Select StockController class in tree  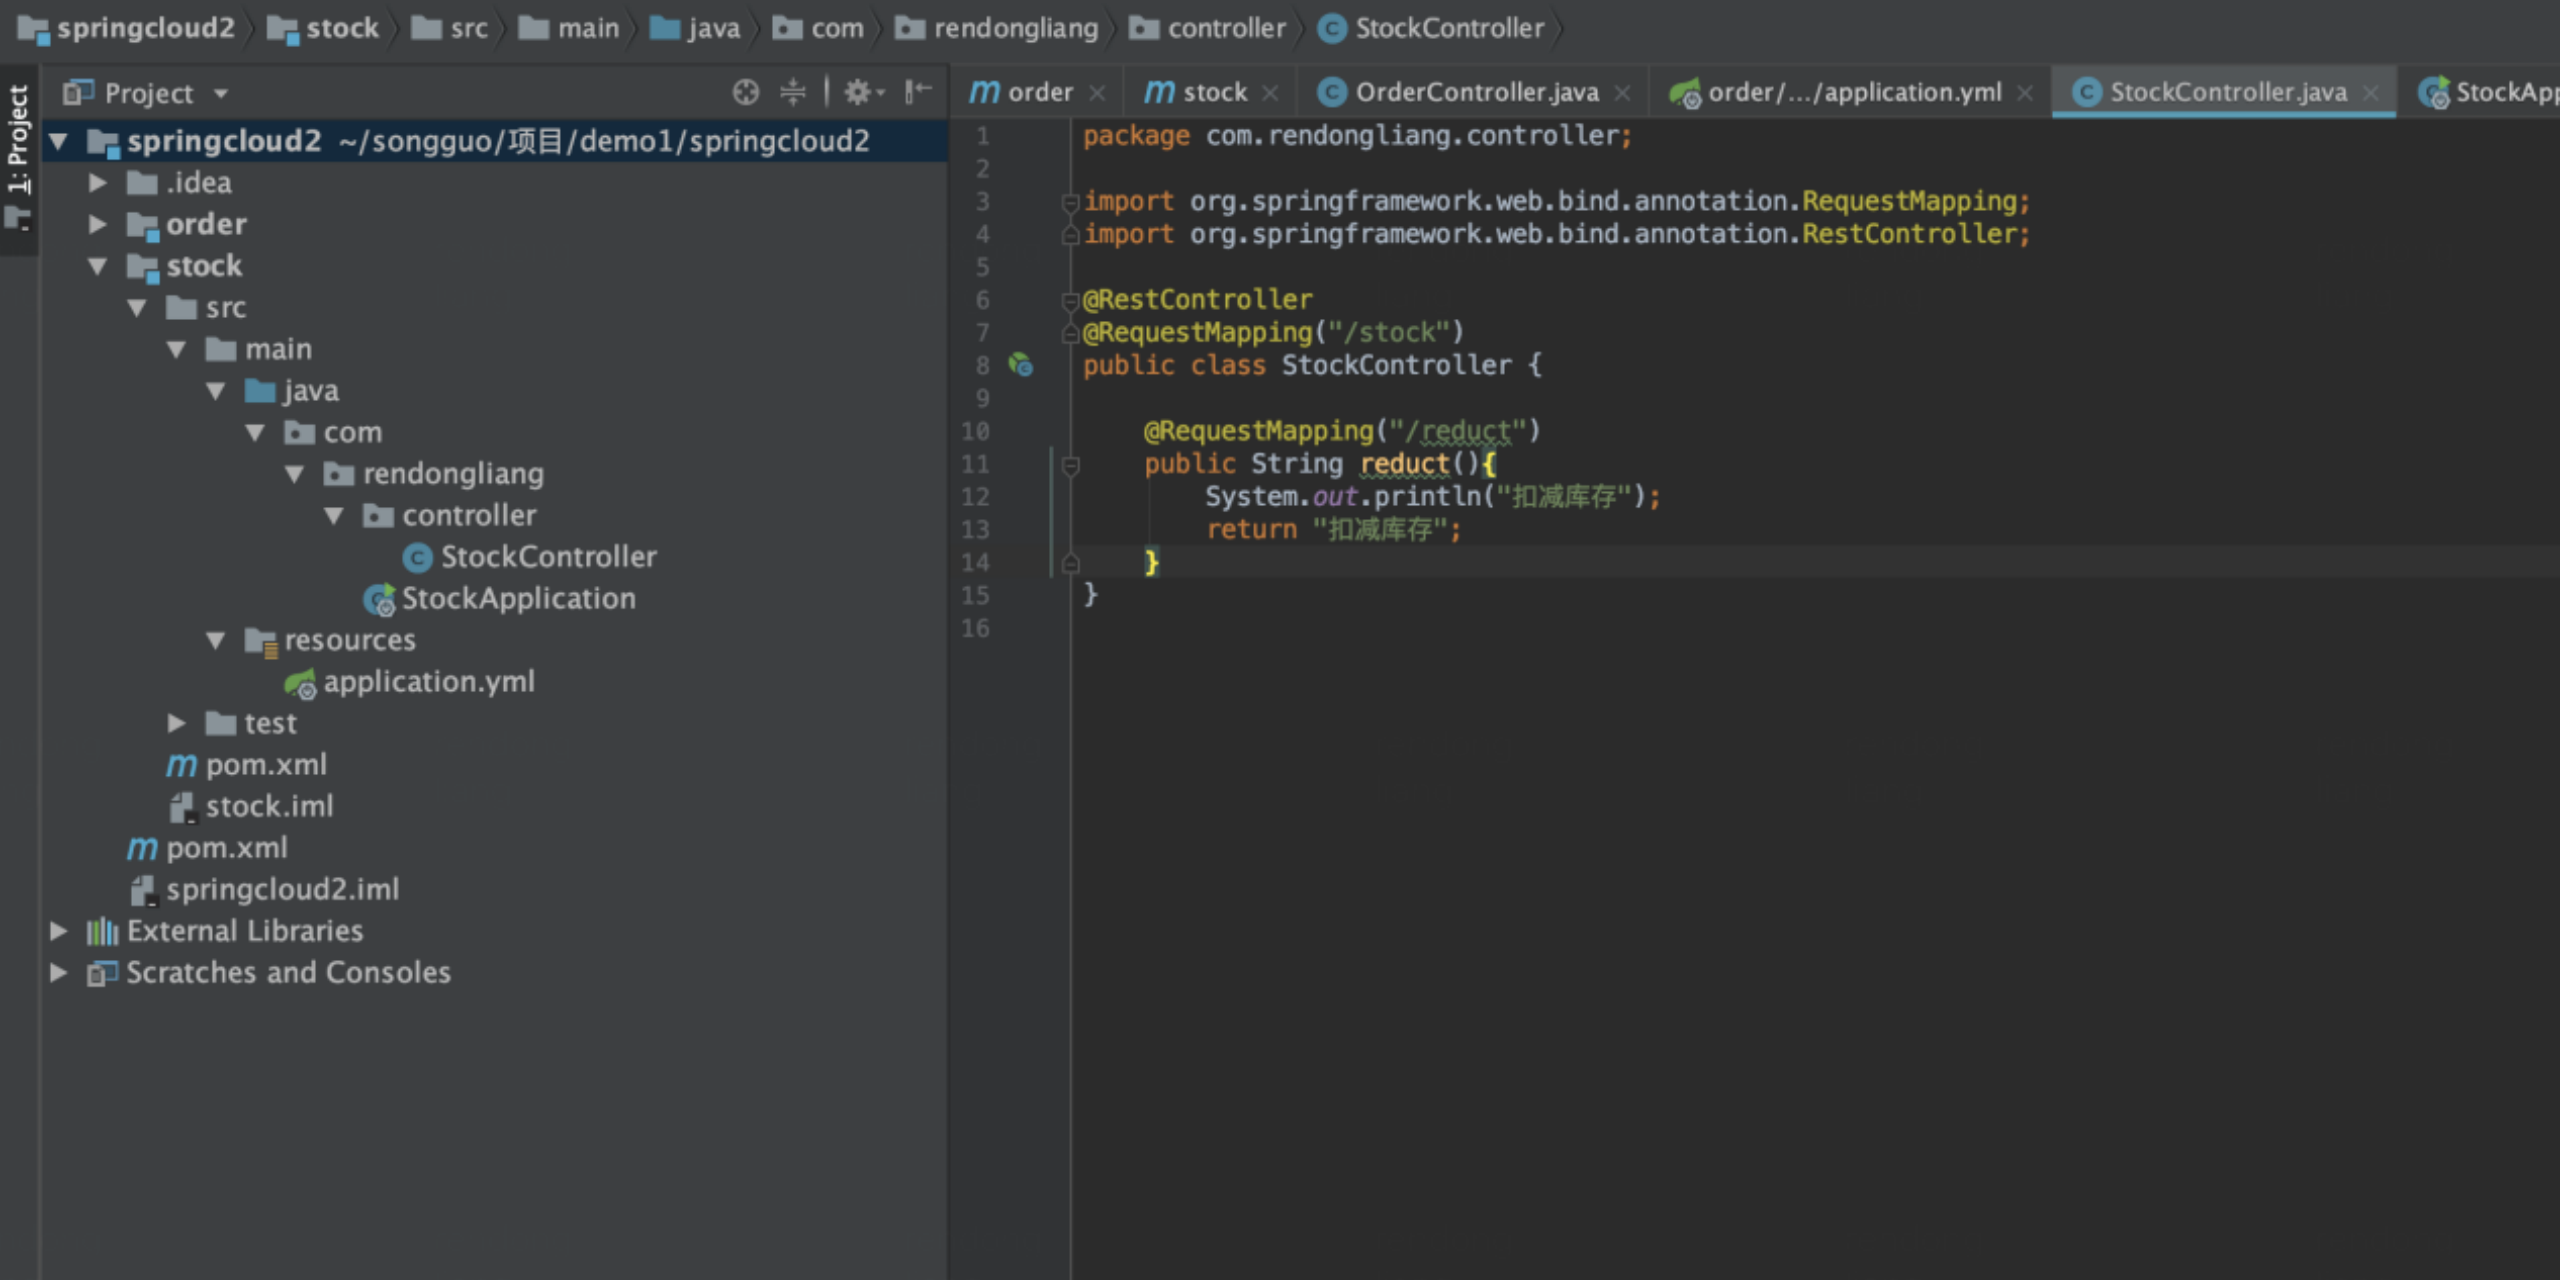pos(548,557)
